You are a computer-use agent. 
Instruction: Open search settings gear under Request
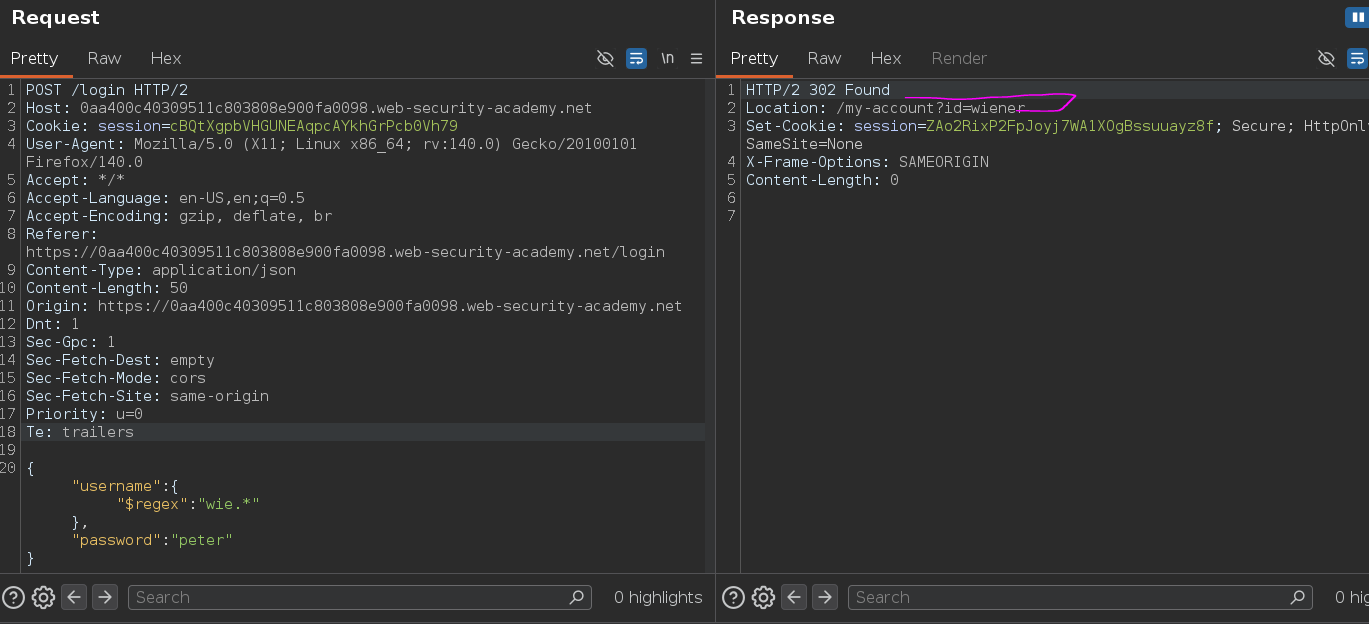(x=43, y=597)
